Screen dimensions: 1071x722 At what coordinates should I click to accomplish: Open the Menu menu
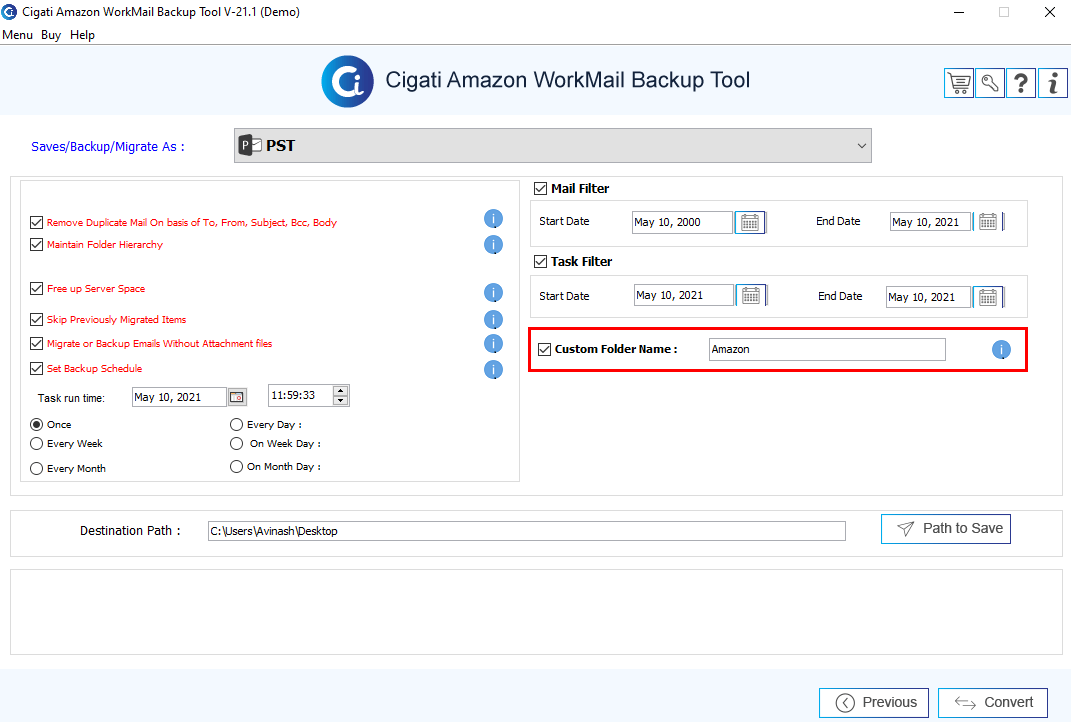tap(17, 35)
